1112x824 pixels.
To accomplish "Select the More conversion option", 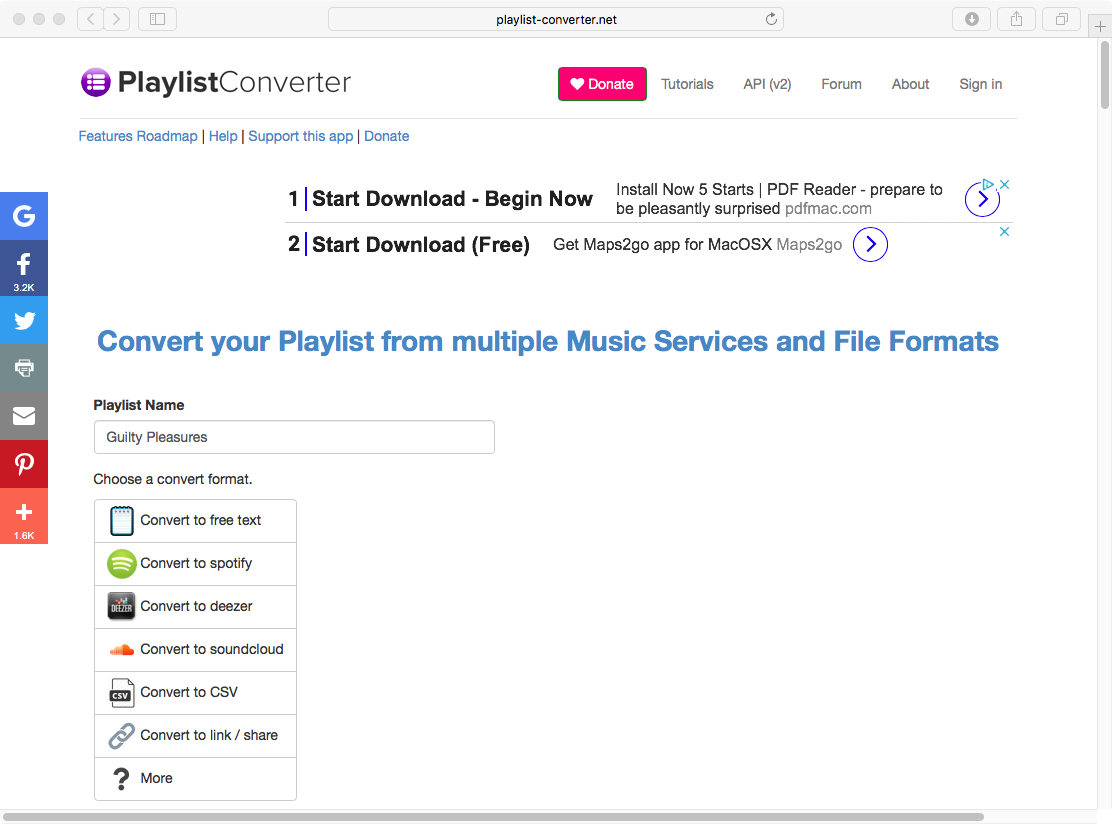I will click(x=195, y=779).
